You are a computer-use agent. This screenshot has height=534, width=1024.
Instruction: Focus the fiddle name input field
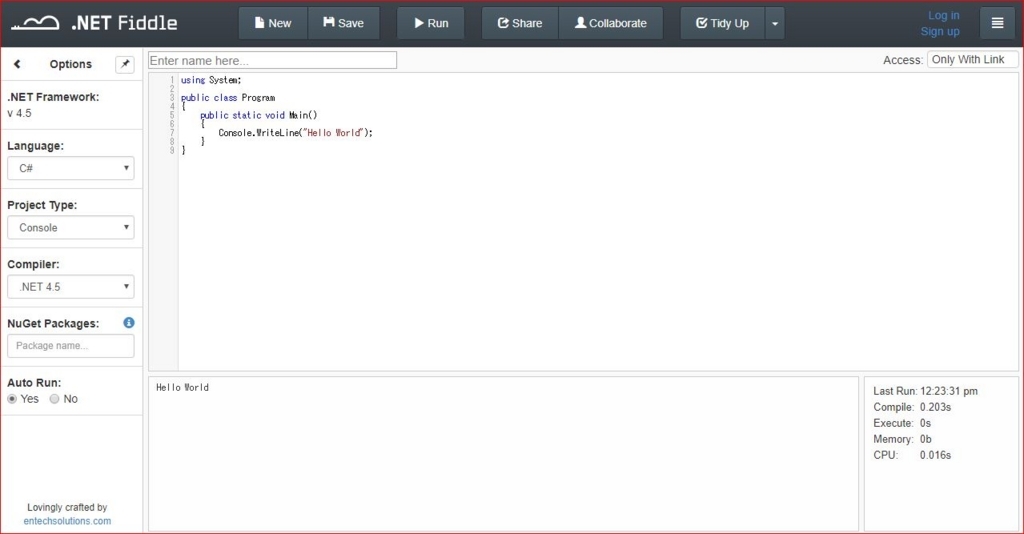click(272, 60)
